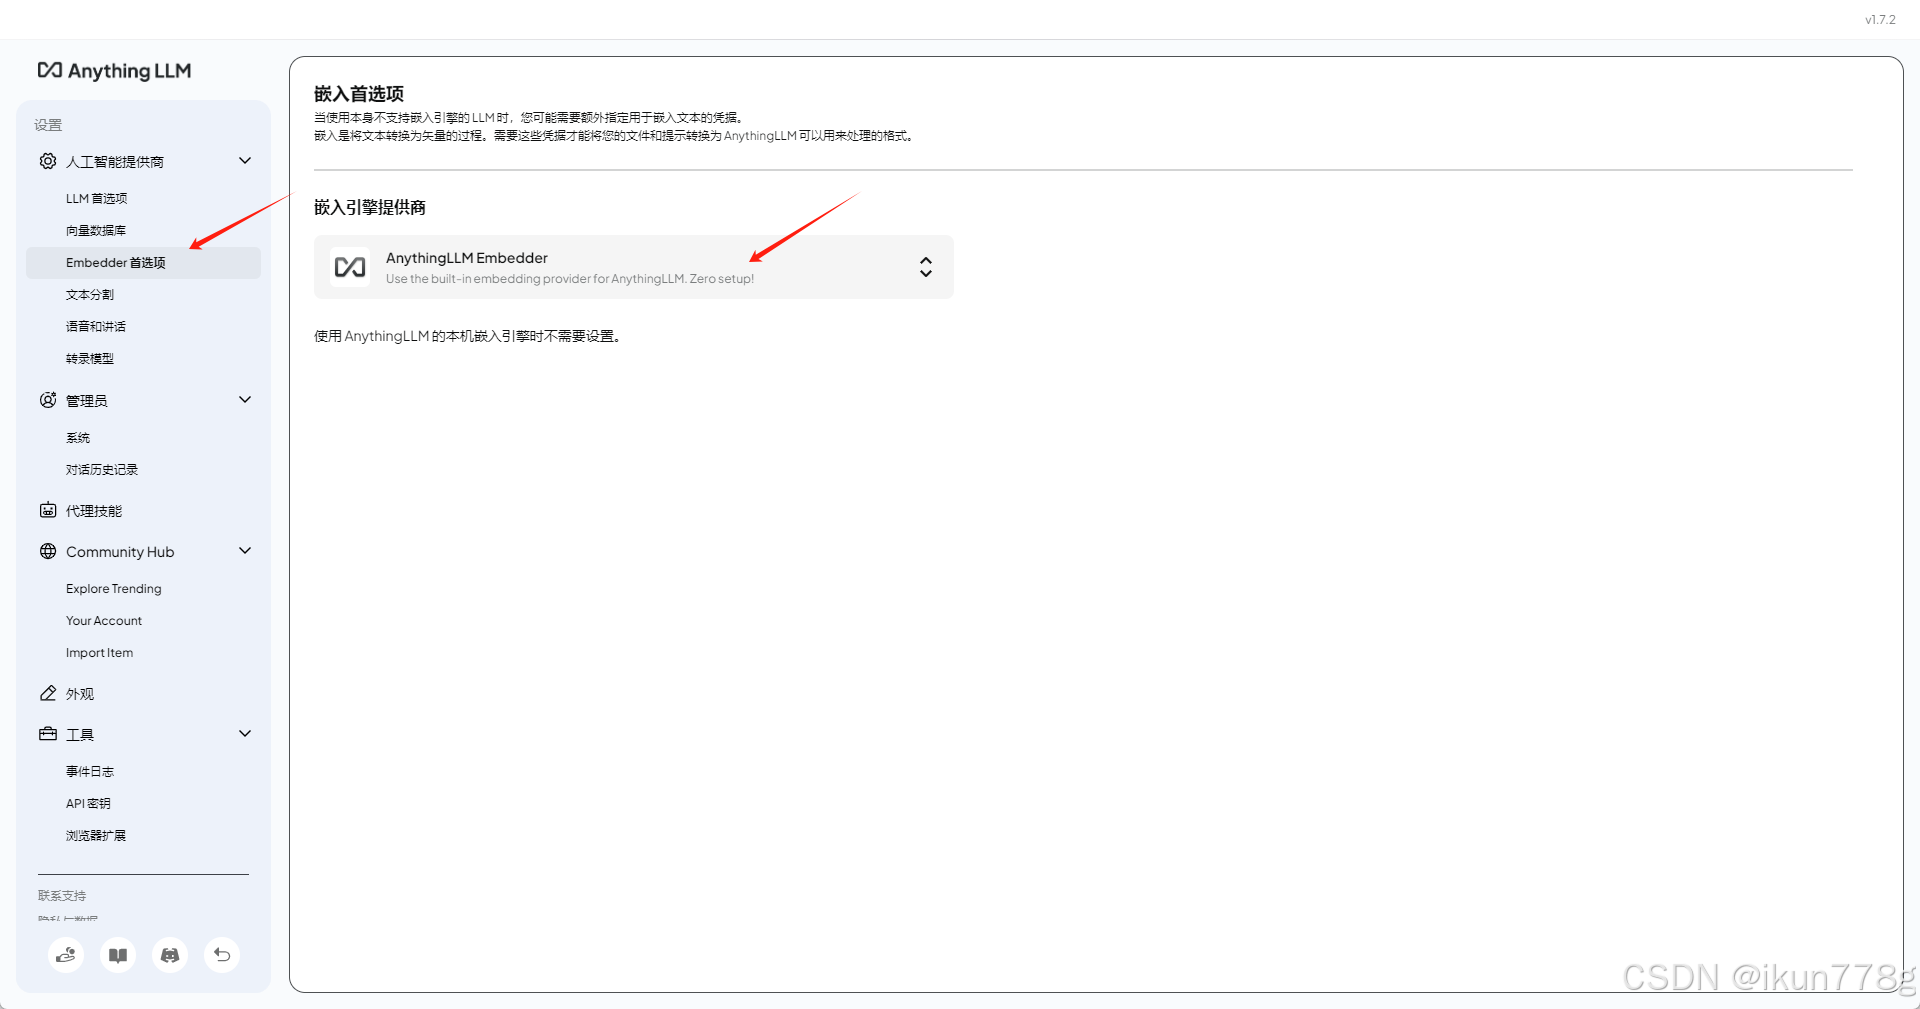This screenshot has height=1009, width=1920.
Task: Click 联系支持 link
Action: coord(62,895)
